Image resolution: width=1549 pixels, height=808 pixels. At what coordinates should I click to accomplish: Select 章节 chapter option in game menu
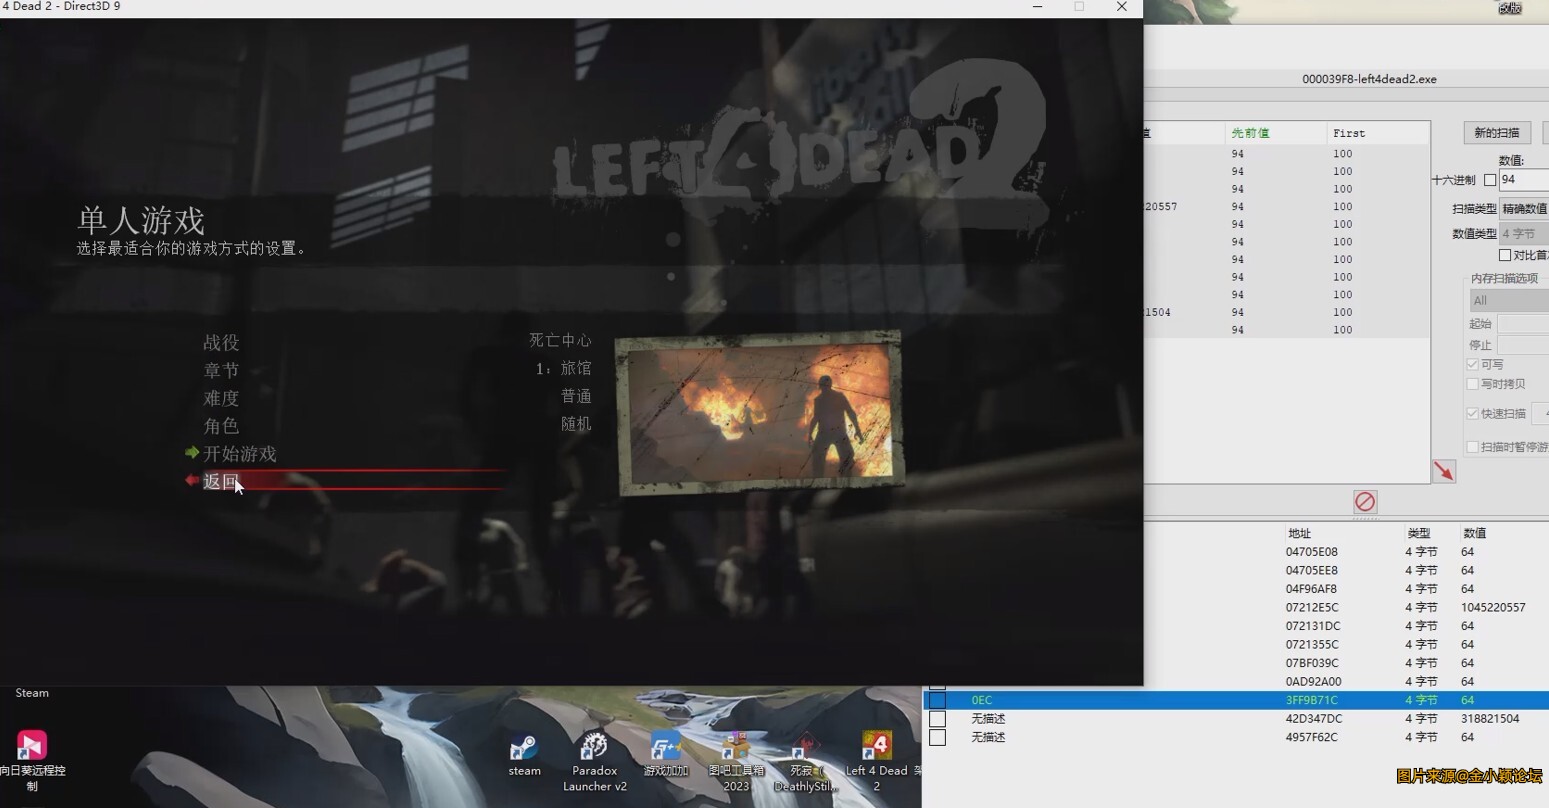point(221,371)
